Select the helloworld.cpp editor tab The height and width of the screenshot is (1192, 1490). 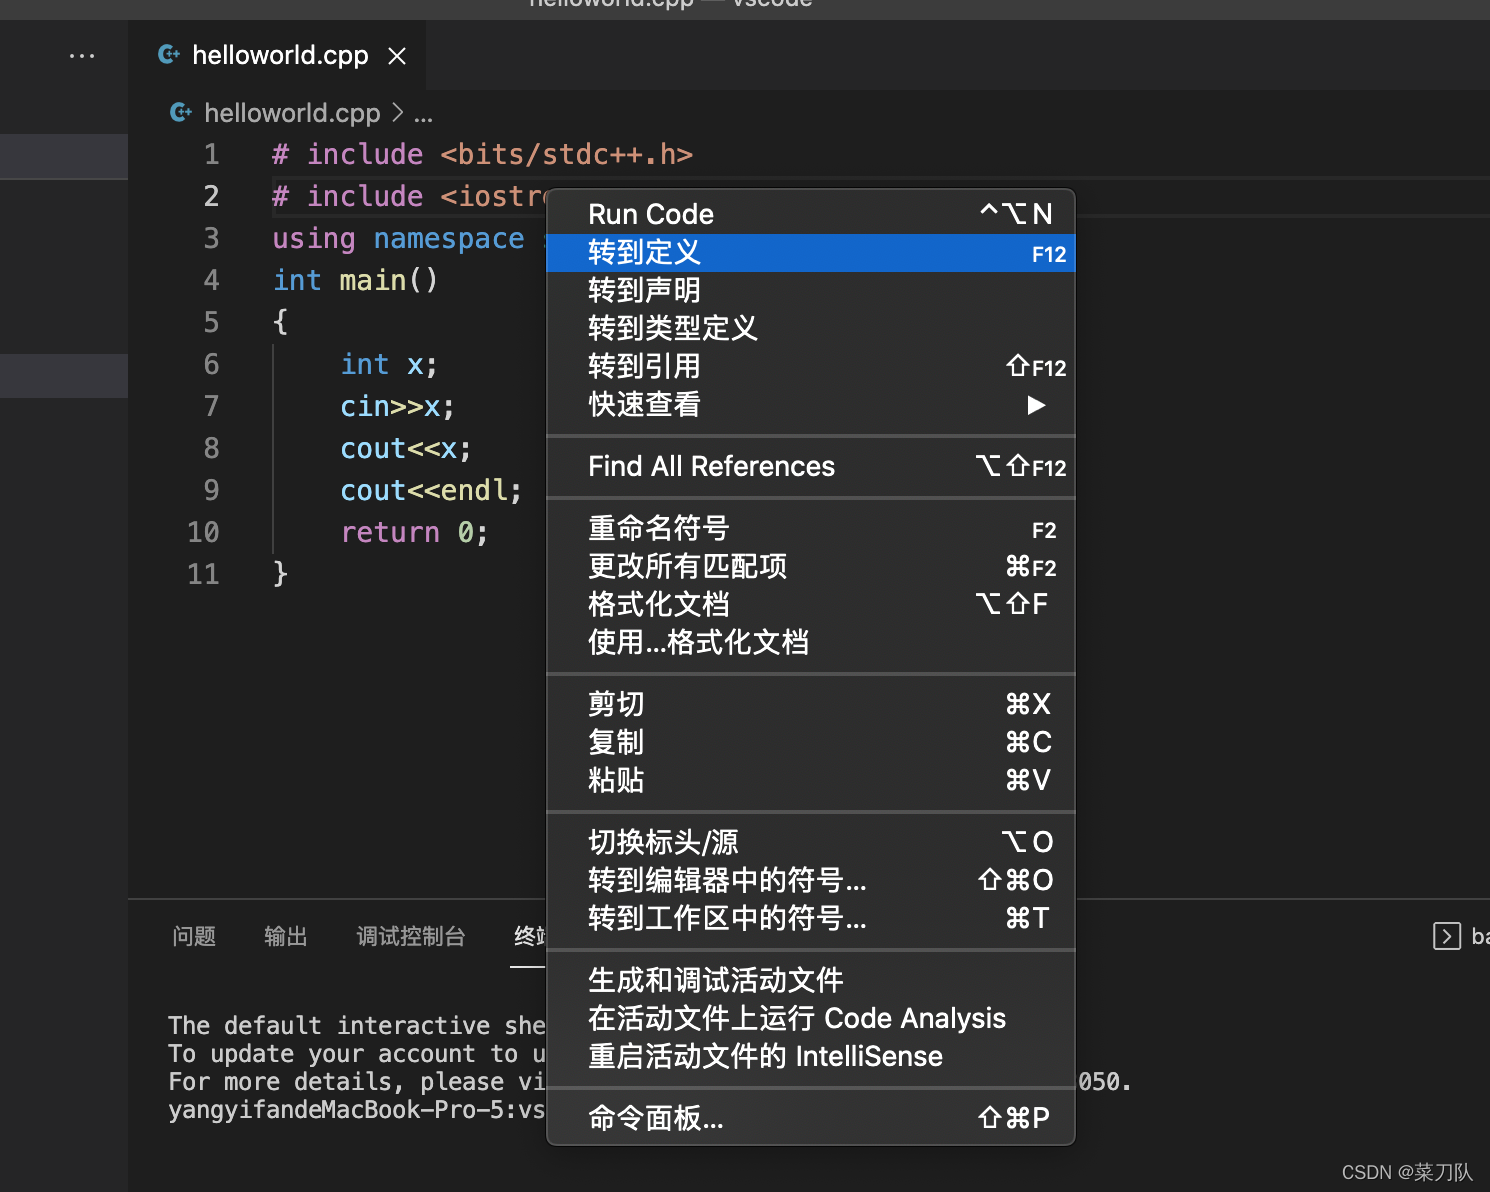(278, 55)
